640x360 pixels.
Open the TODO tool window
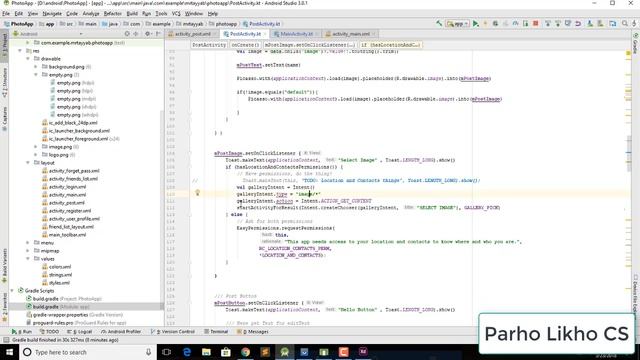coord(49,332)
